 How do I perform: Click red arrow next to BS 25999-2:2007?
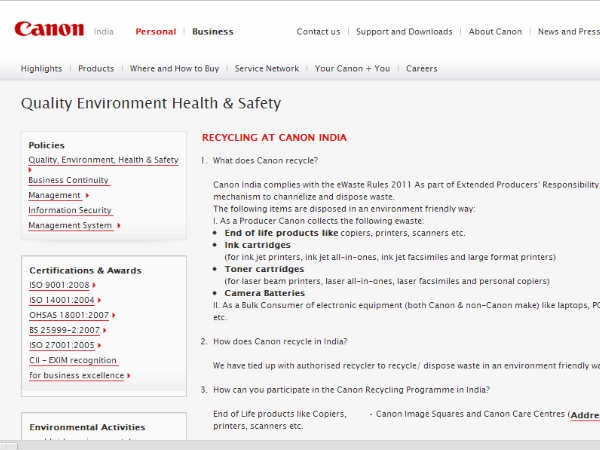[x=104, y=330]
